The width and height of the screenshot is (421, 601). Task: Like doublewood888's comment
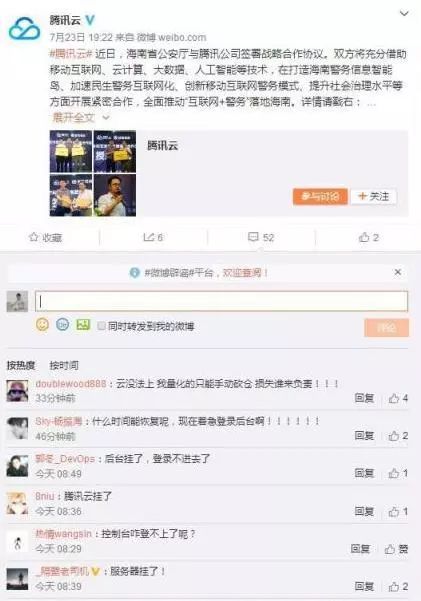(x=398, y=398)
